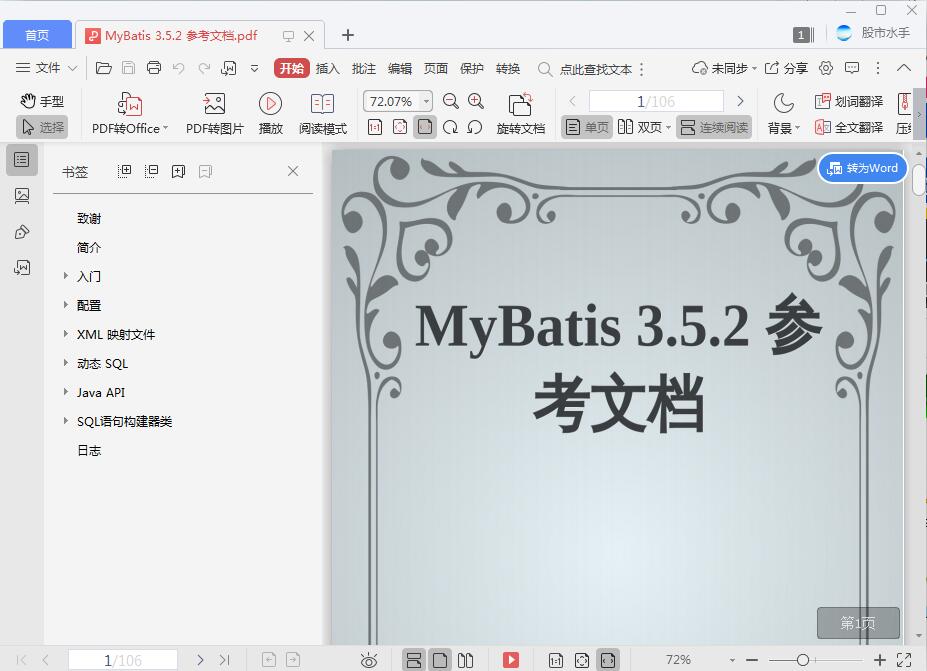Click 划词翻译 word translation
Screen dimensions: 927x671
pos(849,102)
